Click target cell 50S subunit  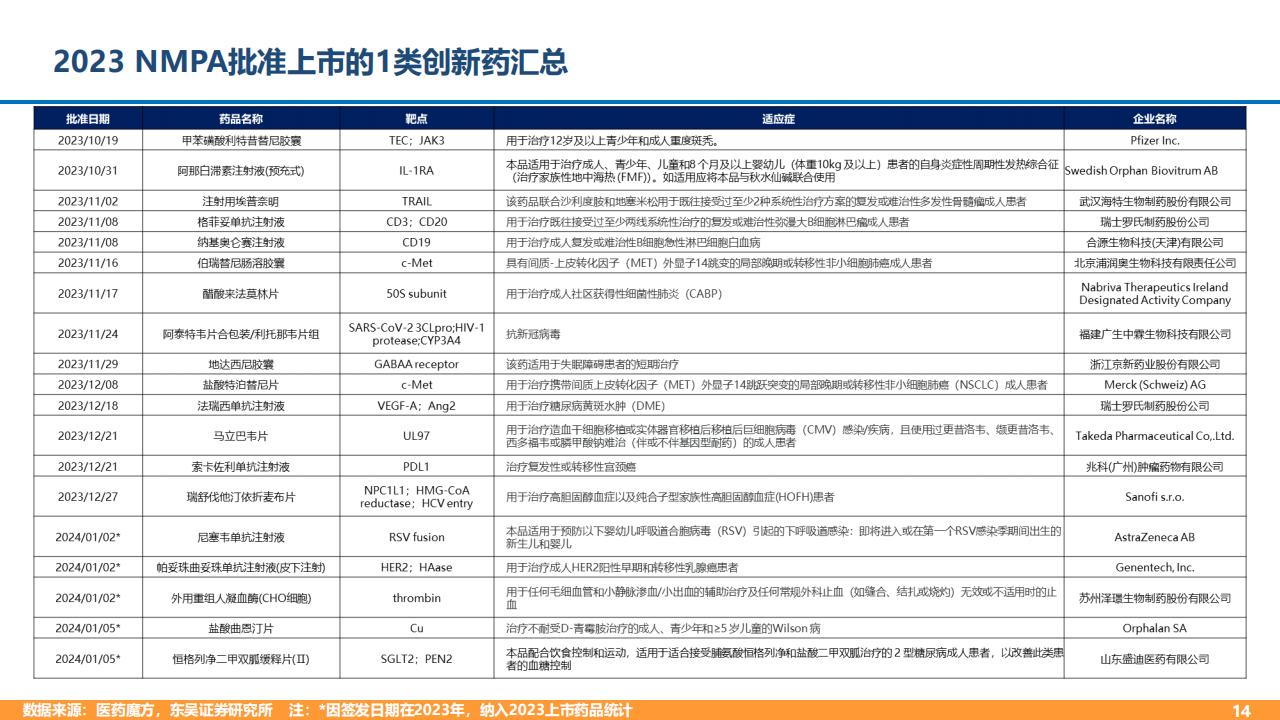tap(416, 294)
